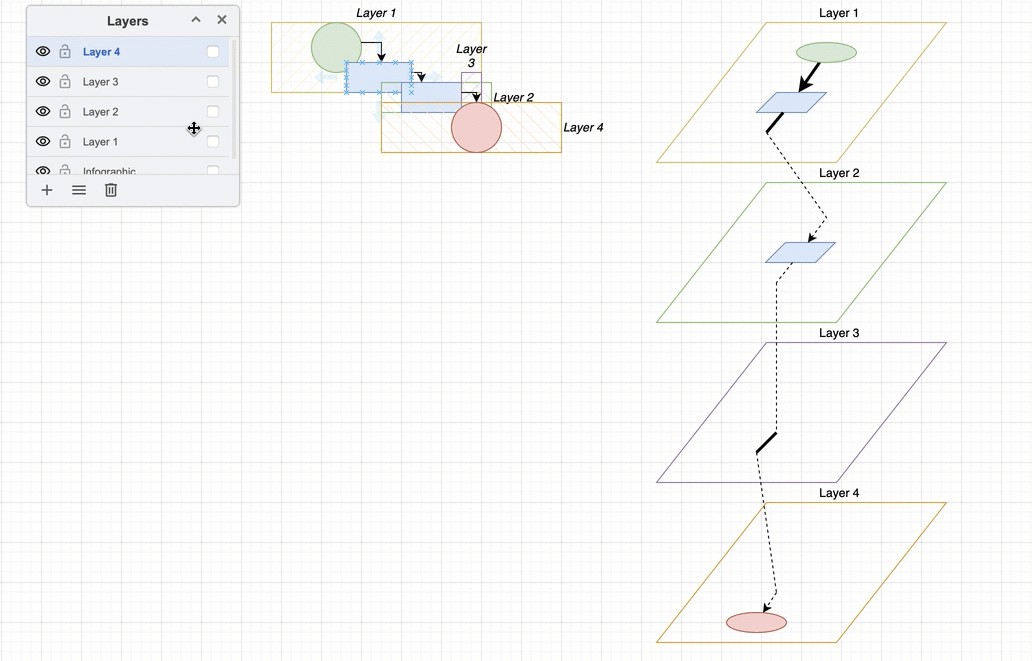Collapse the Layers panel with the chevron
This screenshot has height=661, width=1032.
point(196,19)
